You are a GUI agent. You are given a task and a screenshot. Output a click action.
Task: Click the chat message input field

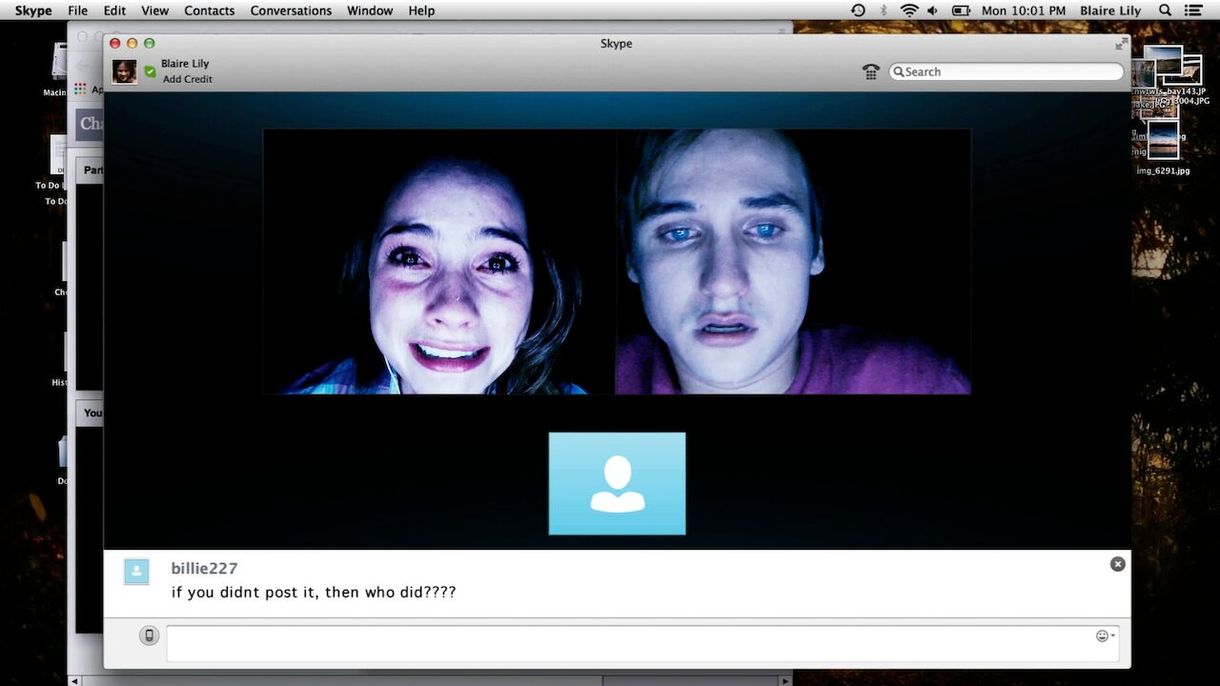642,643
